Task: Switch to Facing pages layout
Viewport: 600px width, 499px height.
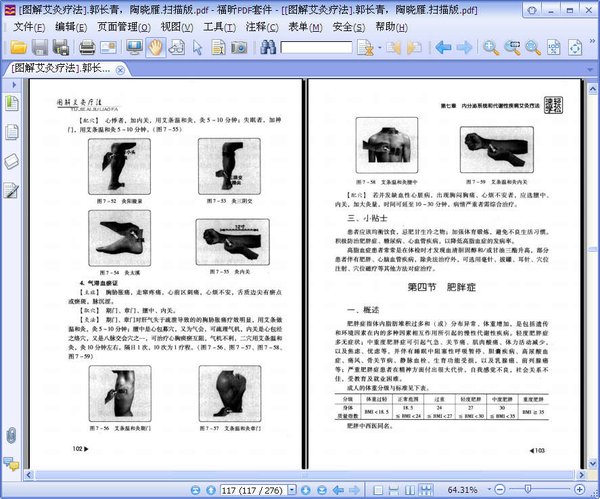Action: coord(409,490)
